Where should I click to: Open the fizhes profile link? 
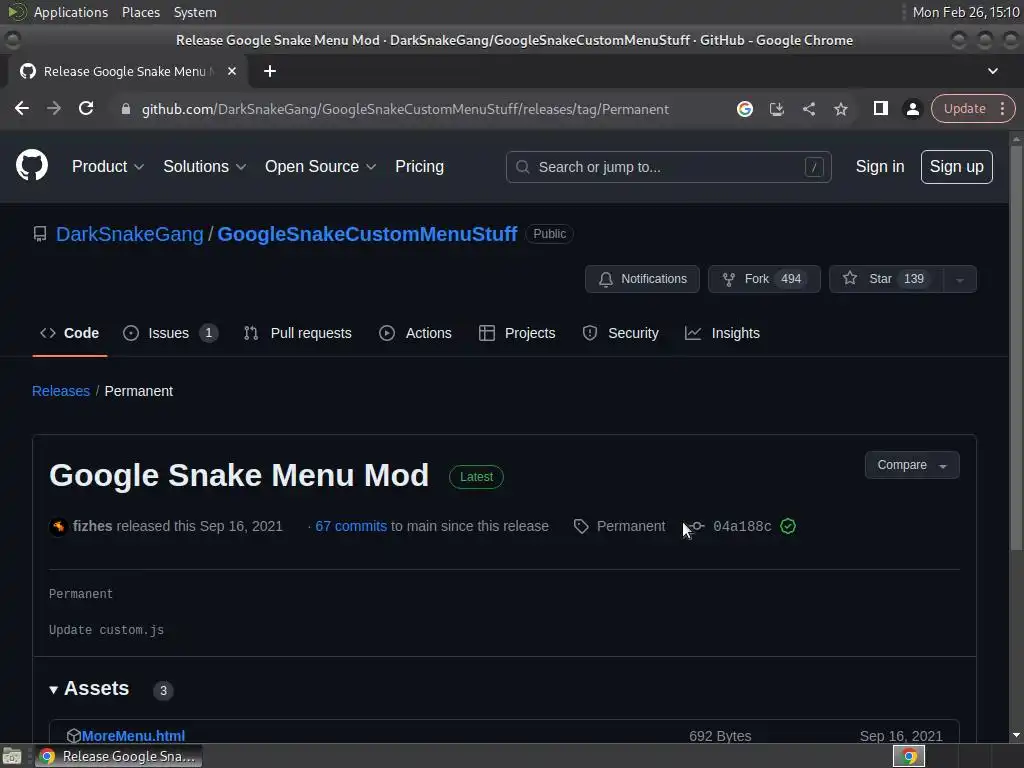coord(92,526)
